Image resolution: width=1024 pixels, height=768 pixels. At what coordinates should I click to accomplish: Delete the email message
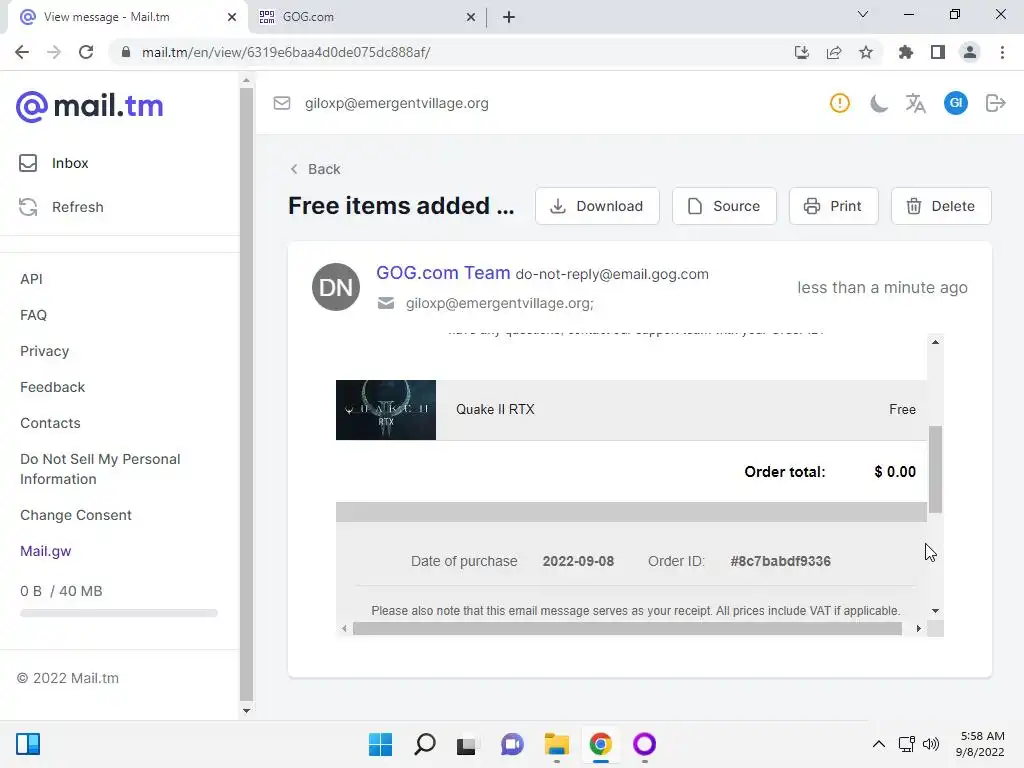point(941,206)
